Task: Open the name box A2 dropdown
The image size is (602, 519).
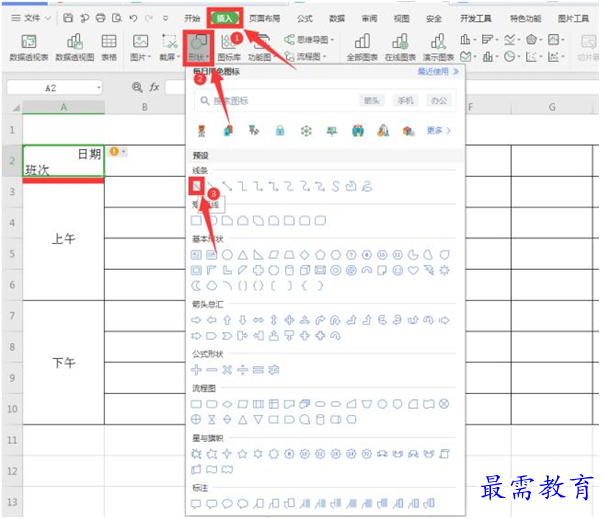Action: (99, 88)
